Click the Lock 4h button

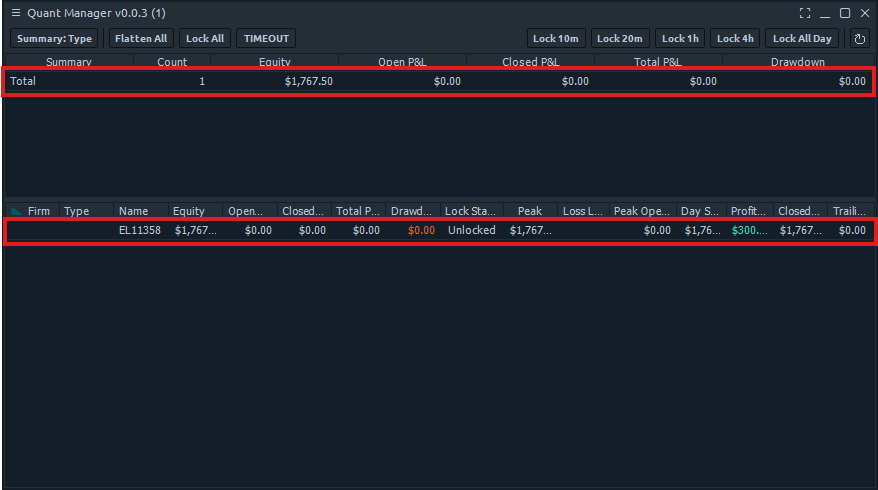[735, 39]
